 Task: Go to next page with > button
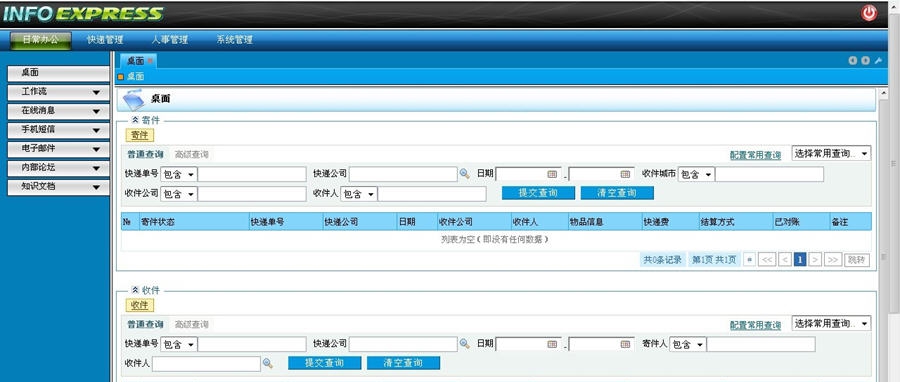click(x=815, y=260)
